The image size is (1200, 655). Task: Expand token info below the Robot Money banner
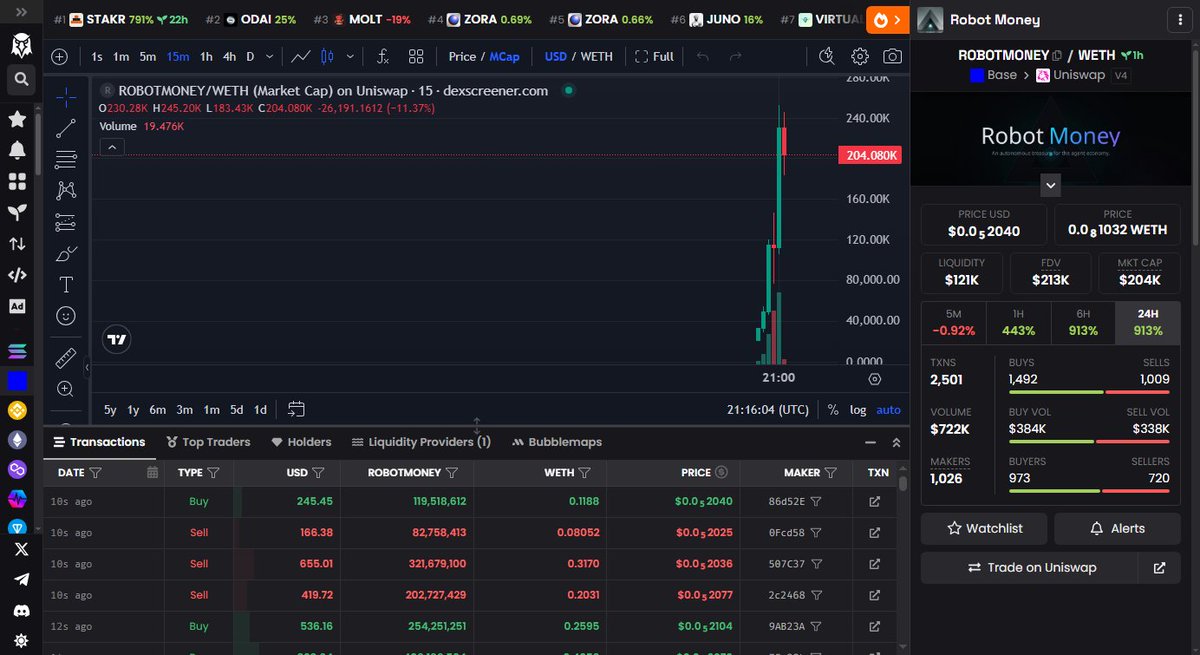1050,185
